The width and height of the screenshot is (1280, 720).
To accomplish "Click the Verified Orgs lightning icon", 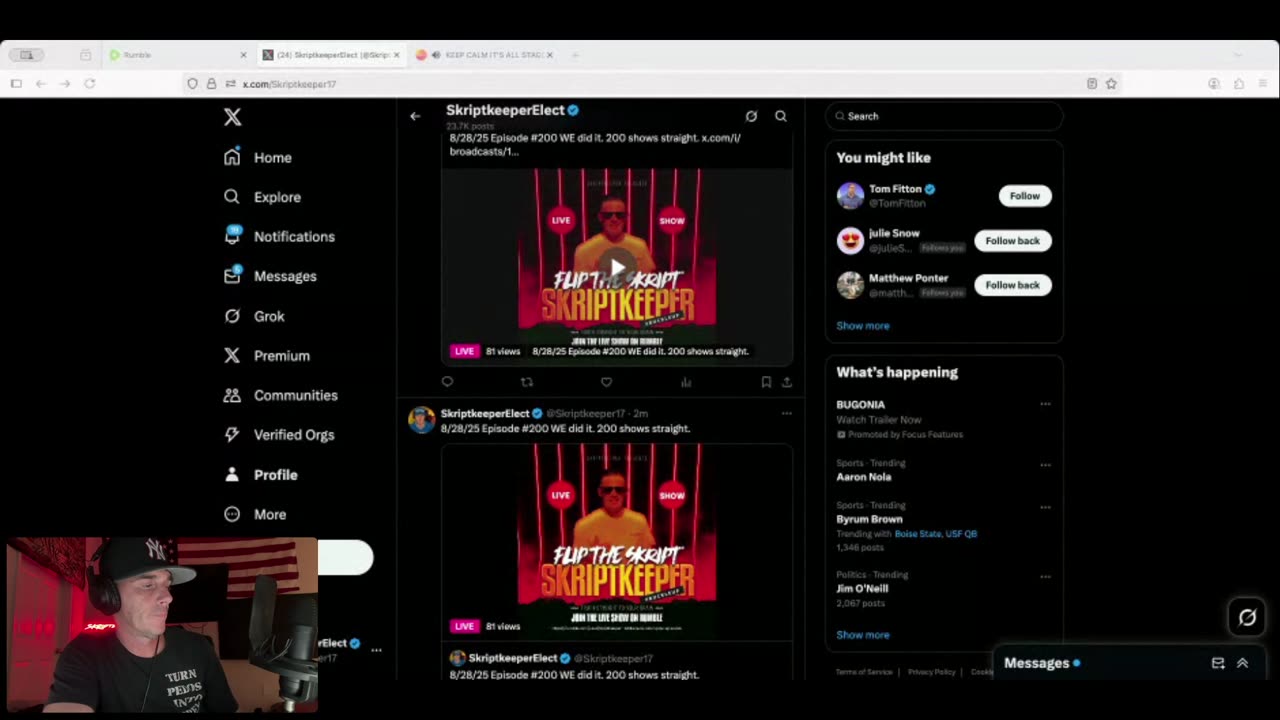I will click(232, 435).
